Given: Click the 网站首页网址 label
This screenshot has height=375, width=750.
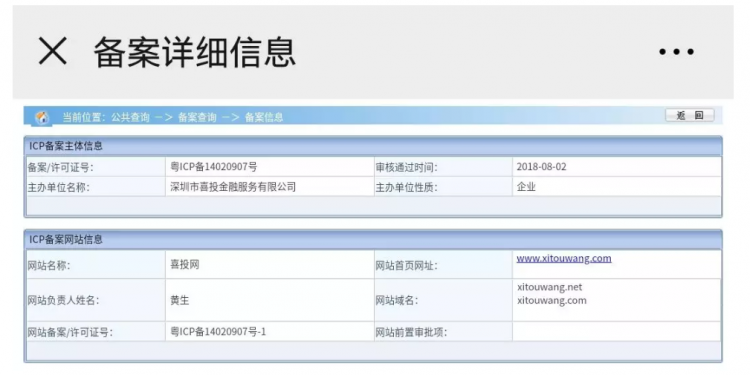Looking at the screenshot, I should coord(407,265).
